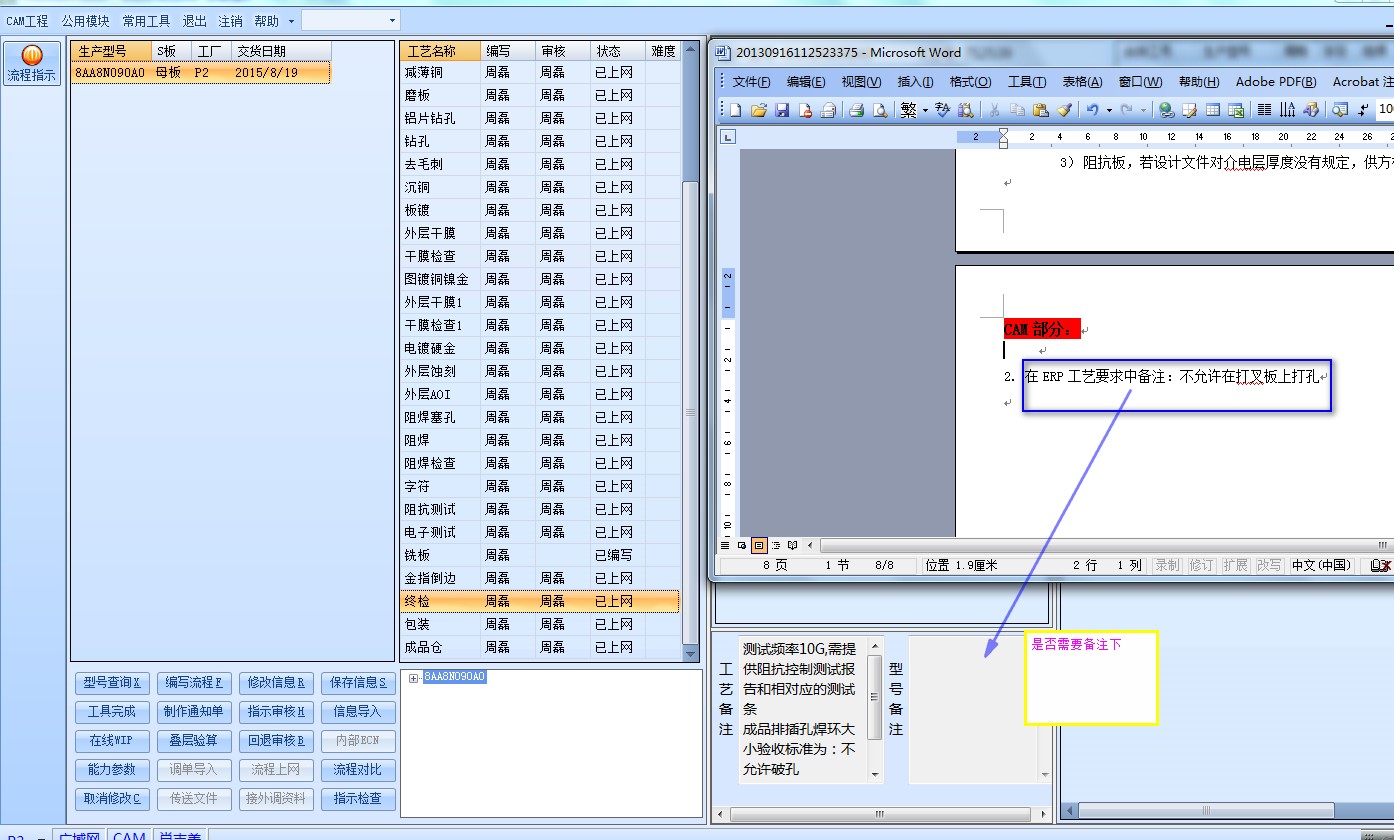Select Word print layout view
Viewport: 1394px width, 840px height.
tap(759, 546)
